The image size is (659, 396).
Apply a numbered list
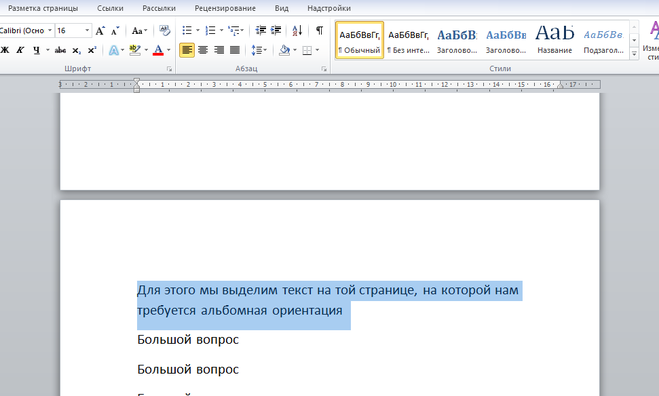click(x=210, y=30)
